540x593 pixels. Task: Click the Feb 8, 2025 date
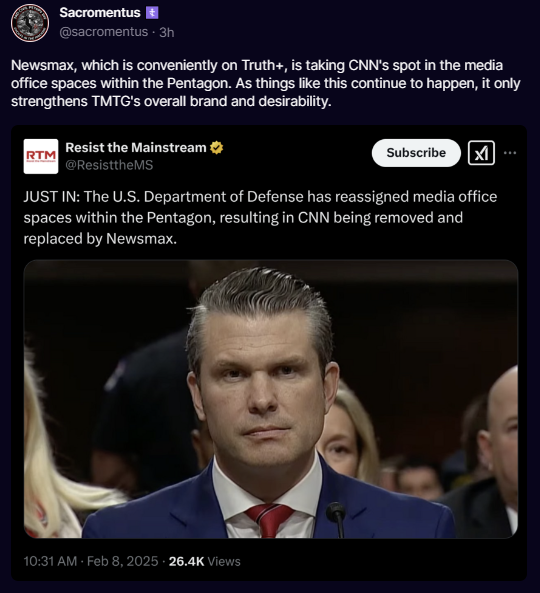(123, 561)
